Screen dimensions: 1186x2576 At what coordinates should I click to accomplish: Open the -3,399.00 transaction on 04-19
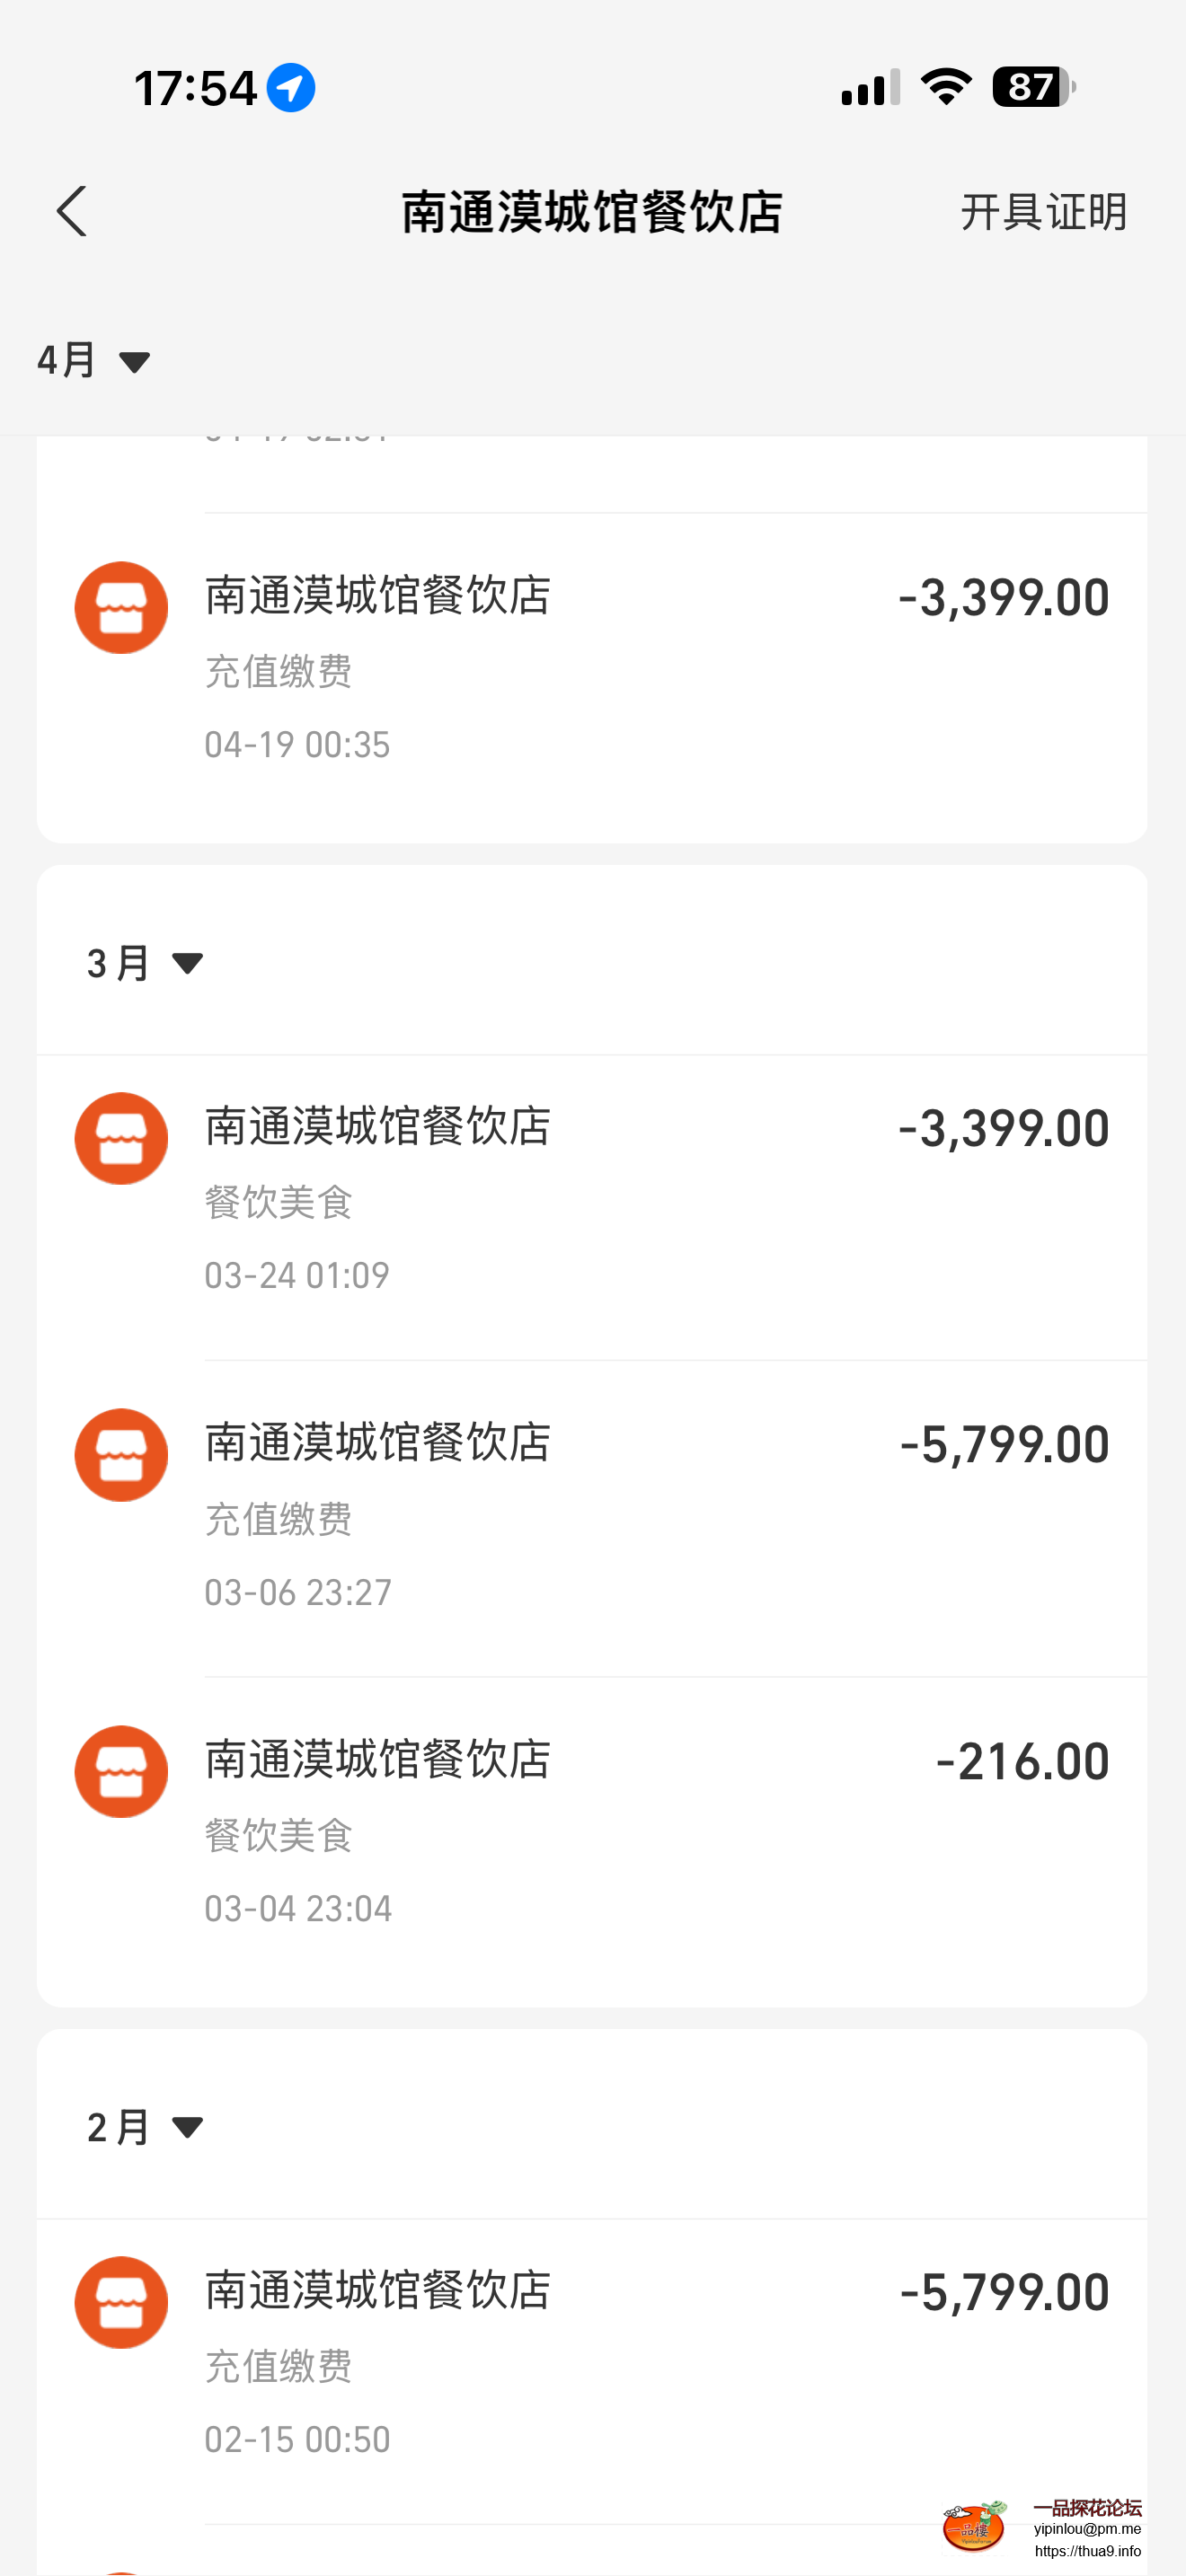click(x=592, y=670)
